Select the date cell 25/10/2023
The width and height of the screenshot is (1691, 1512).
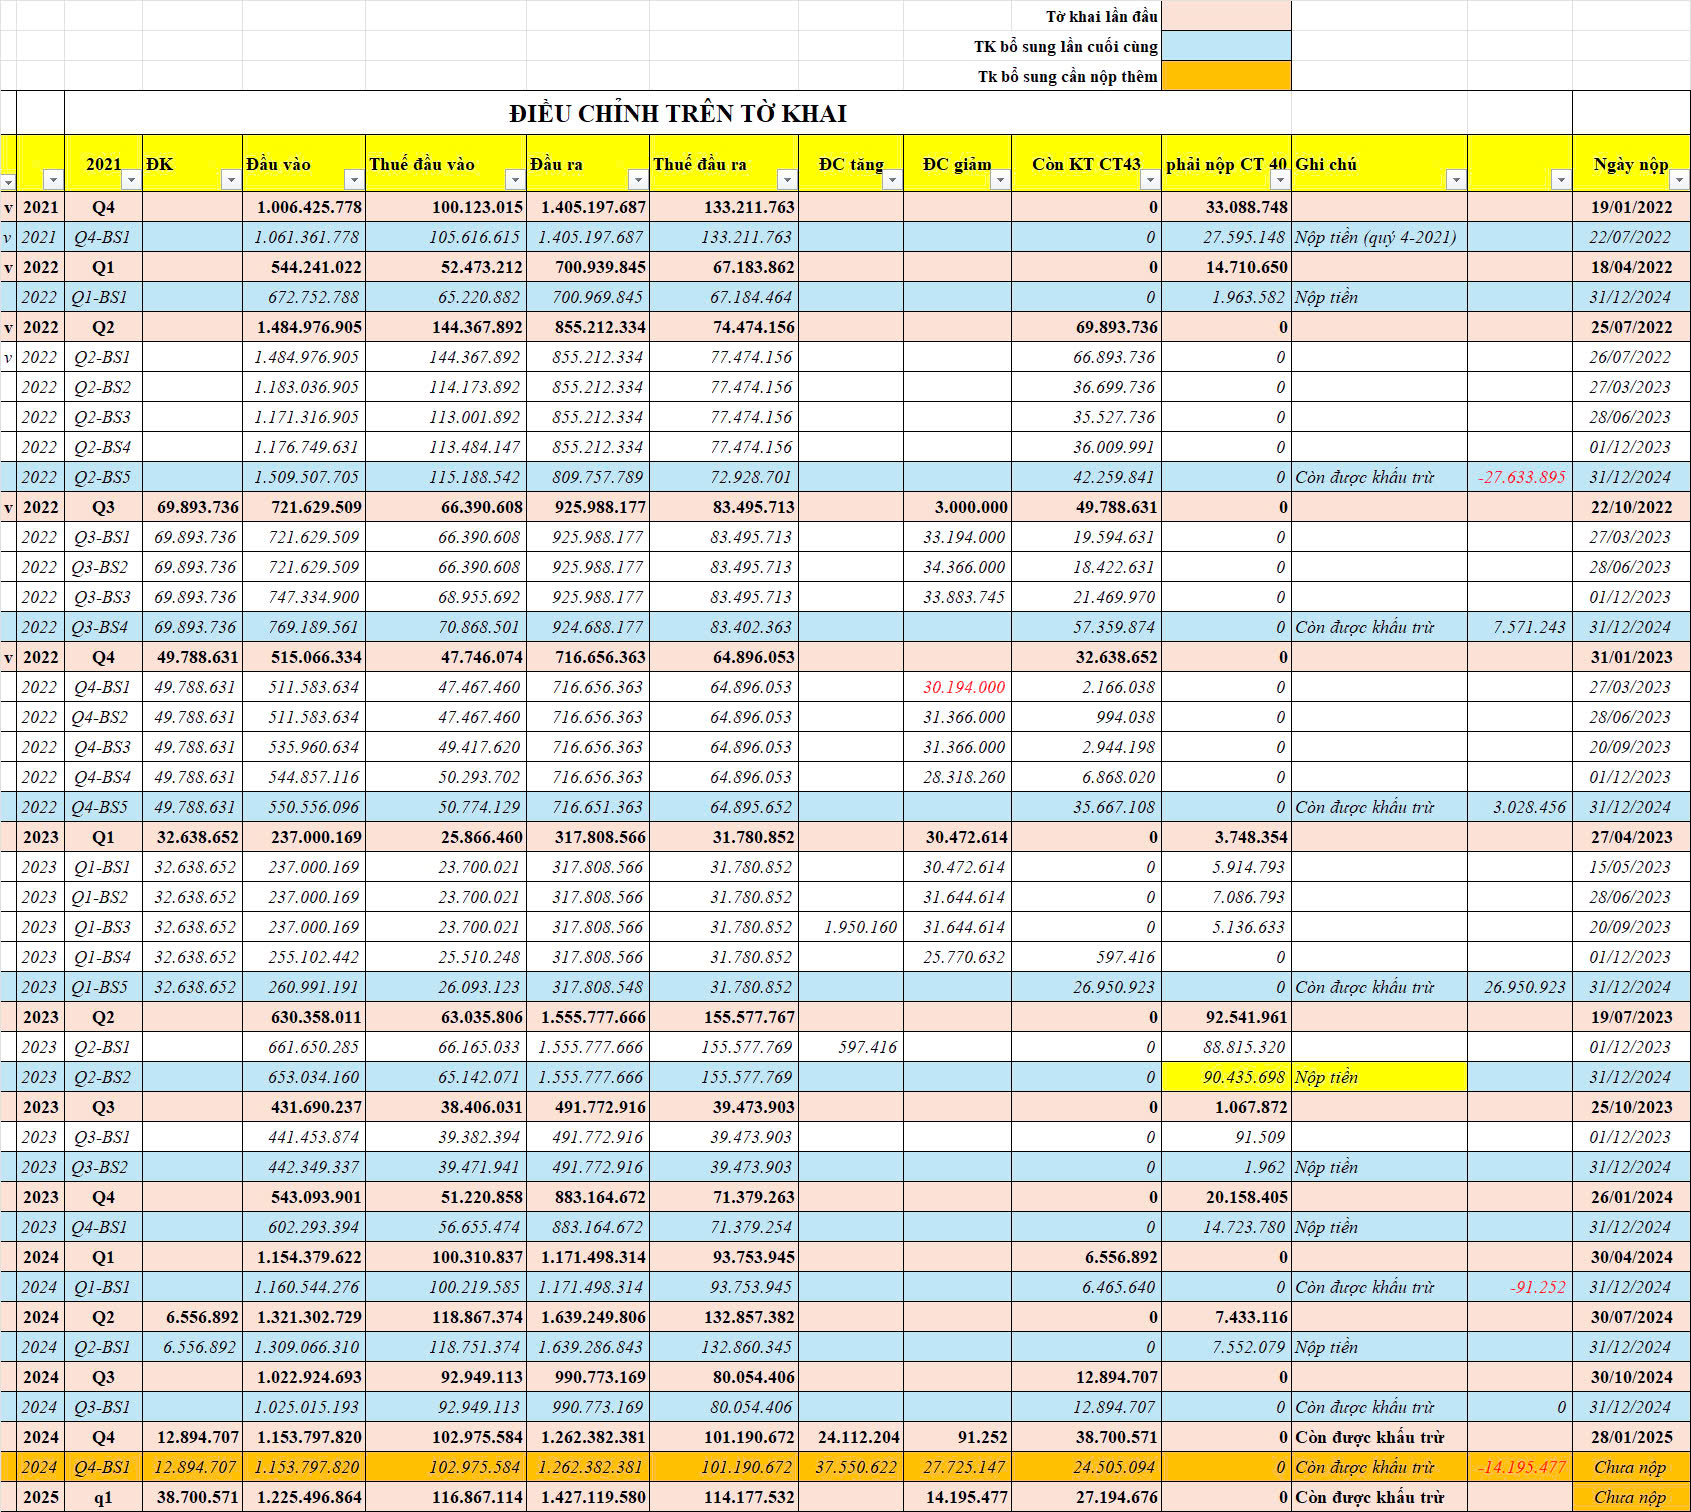click(x=1631, y=1107)
